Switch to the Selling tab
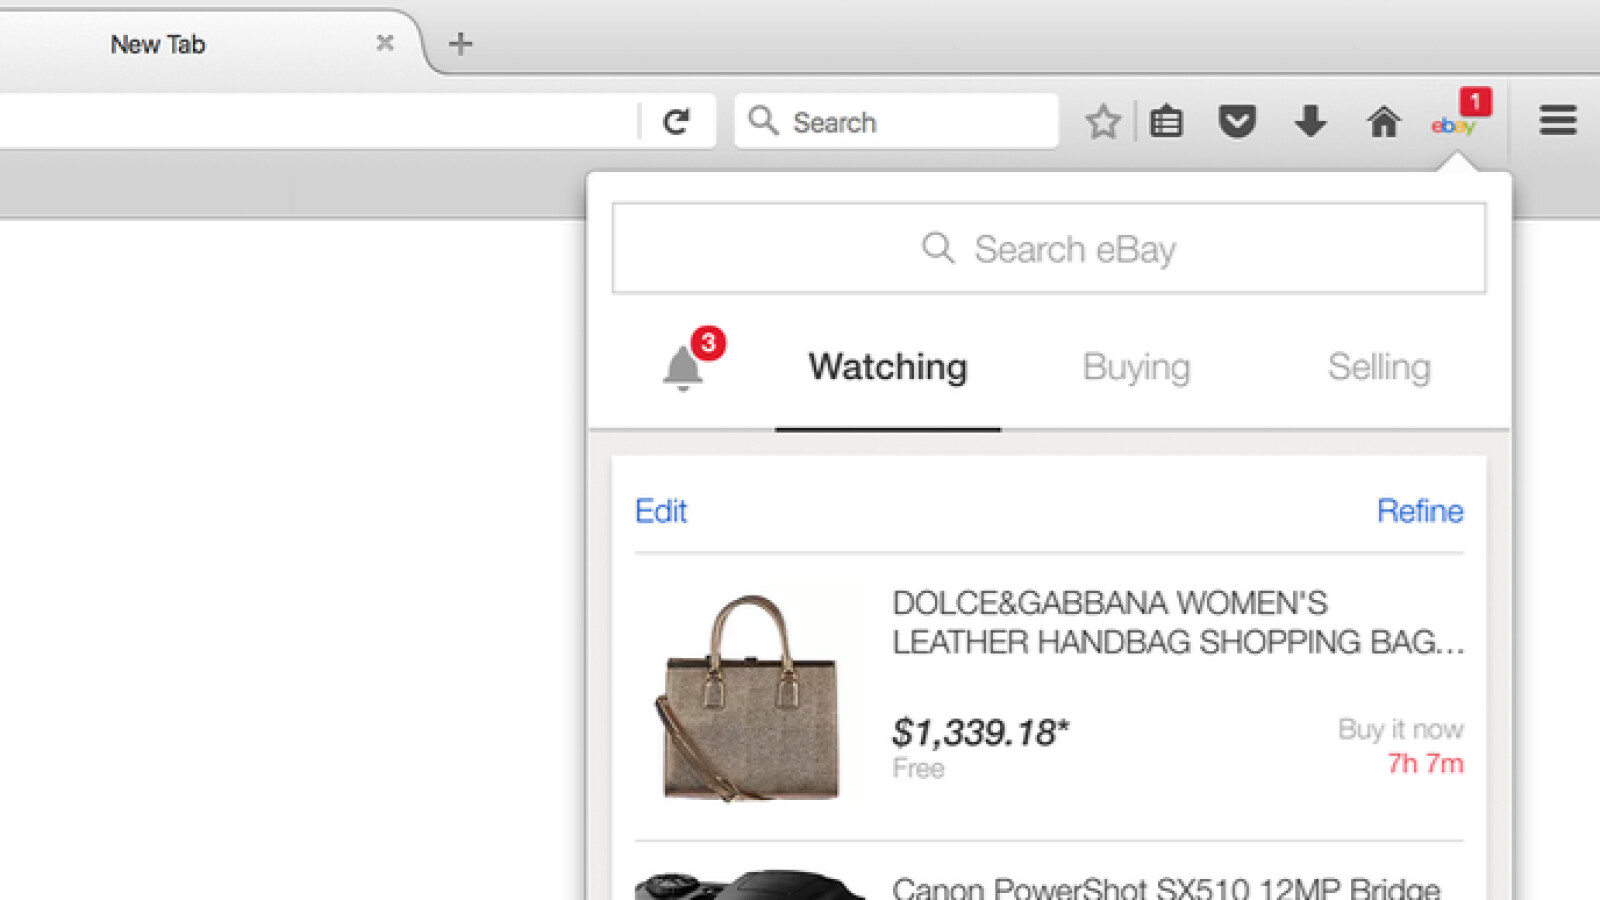This screenshot has width=1600, height=900. (1379, 367)
